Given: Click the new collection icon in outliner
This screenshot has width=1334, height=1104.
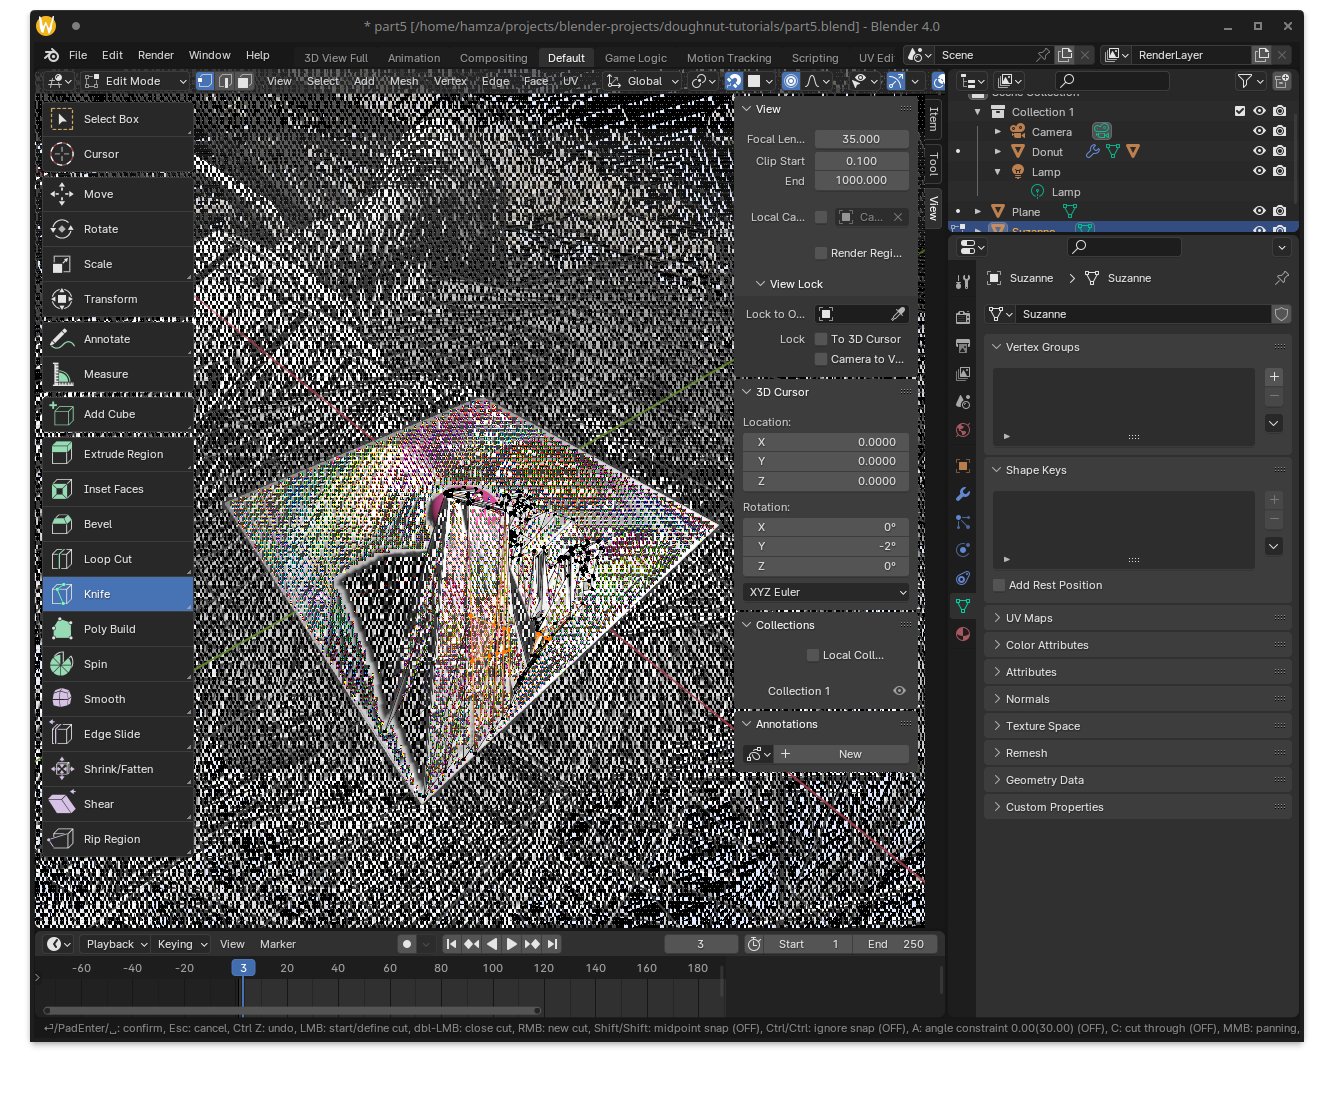Looking at the screenshot, I should coord(1281,81).
